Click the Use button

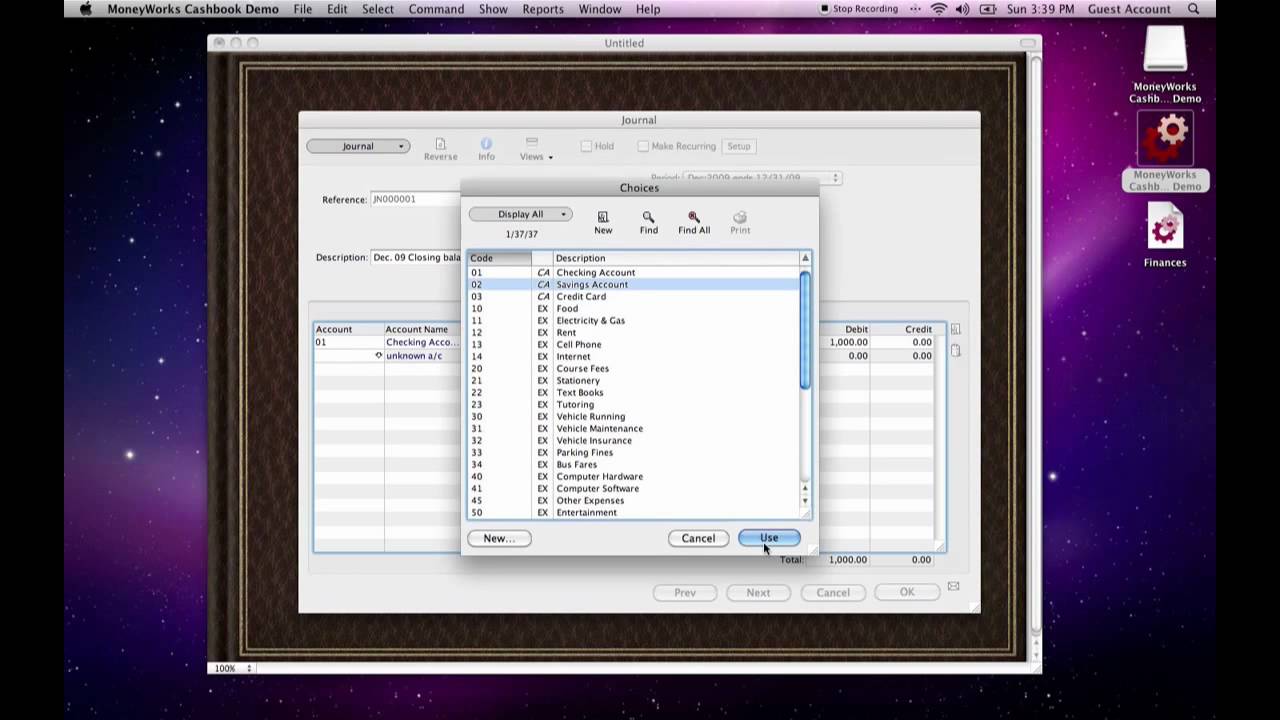pos(769,538)
